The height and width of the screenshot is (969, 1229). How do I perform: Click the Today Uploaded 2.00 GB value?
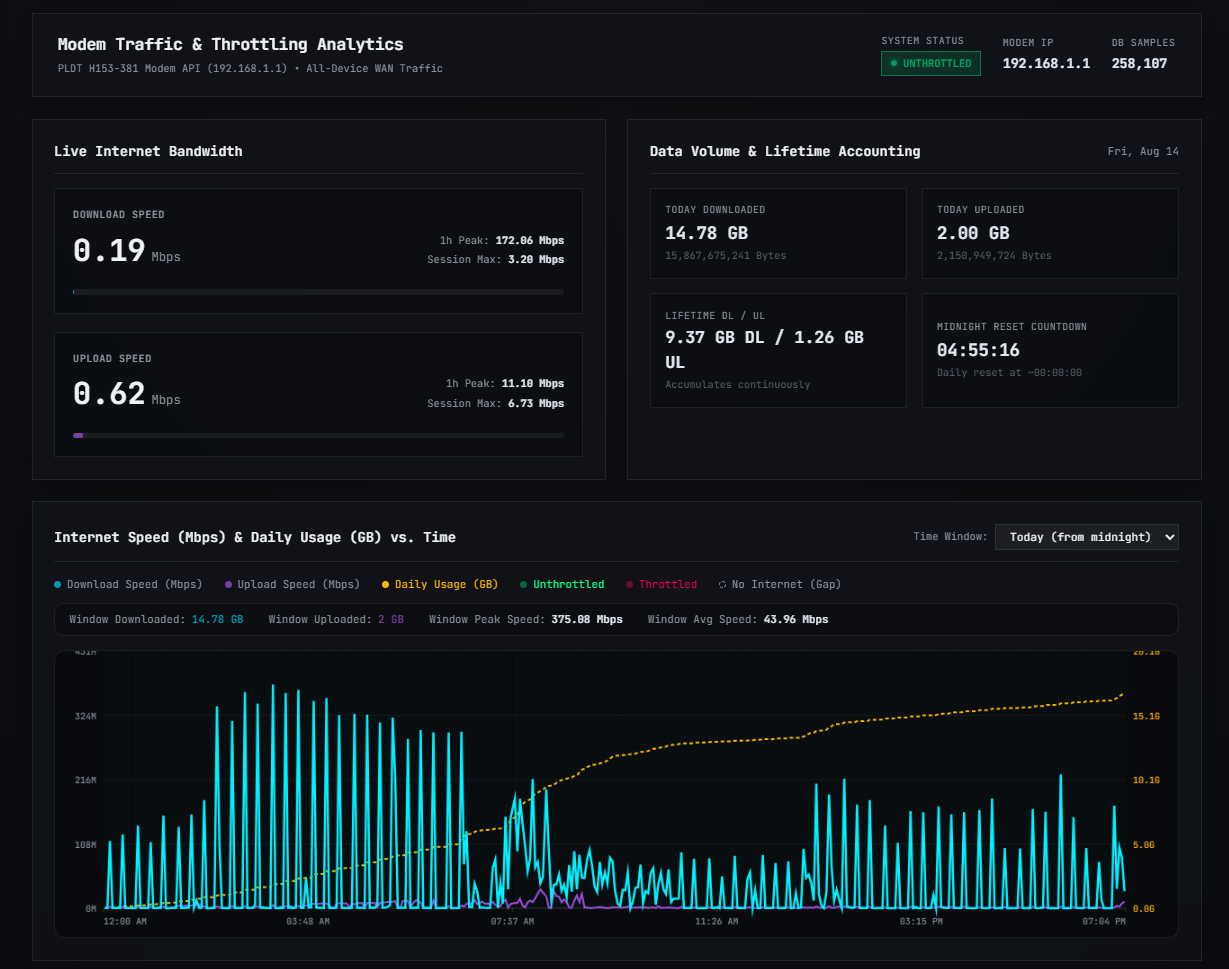point(973,233)
